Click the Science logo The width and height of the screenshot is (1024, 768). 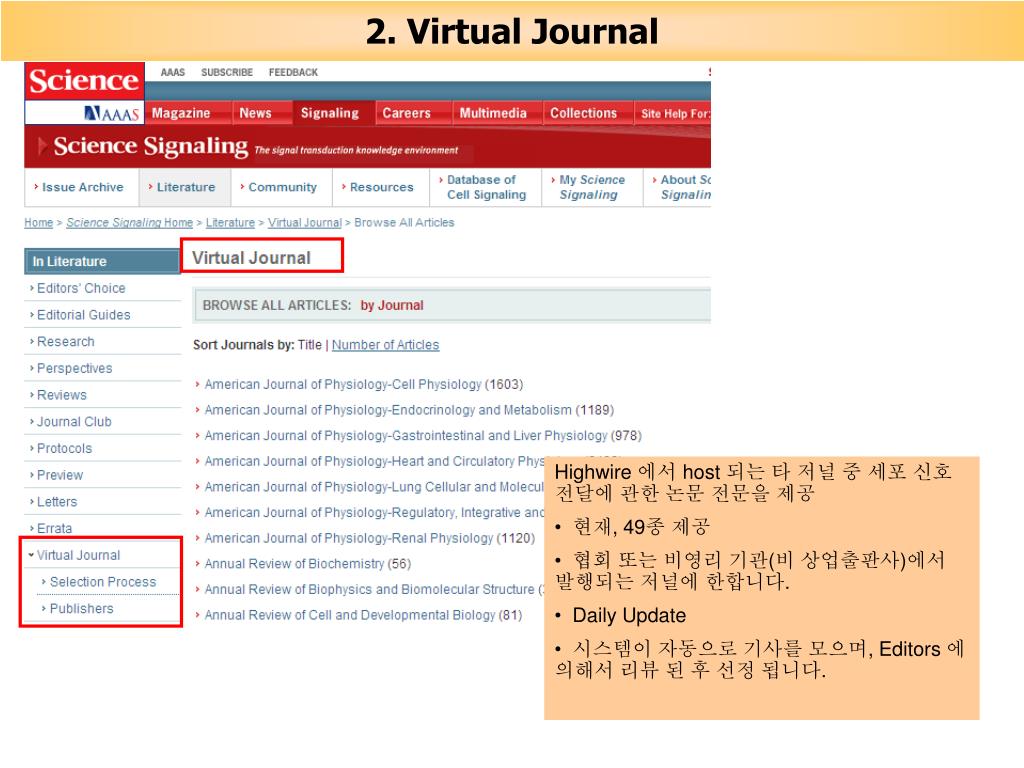(x=84, y=81)
